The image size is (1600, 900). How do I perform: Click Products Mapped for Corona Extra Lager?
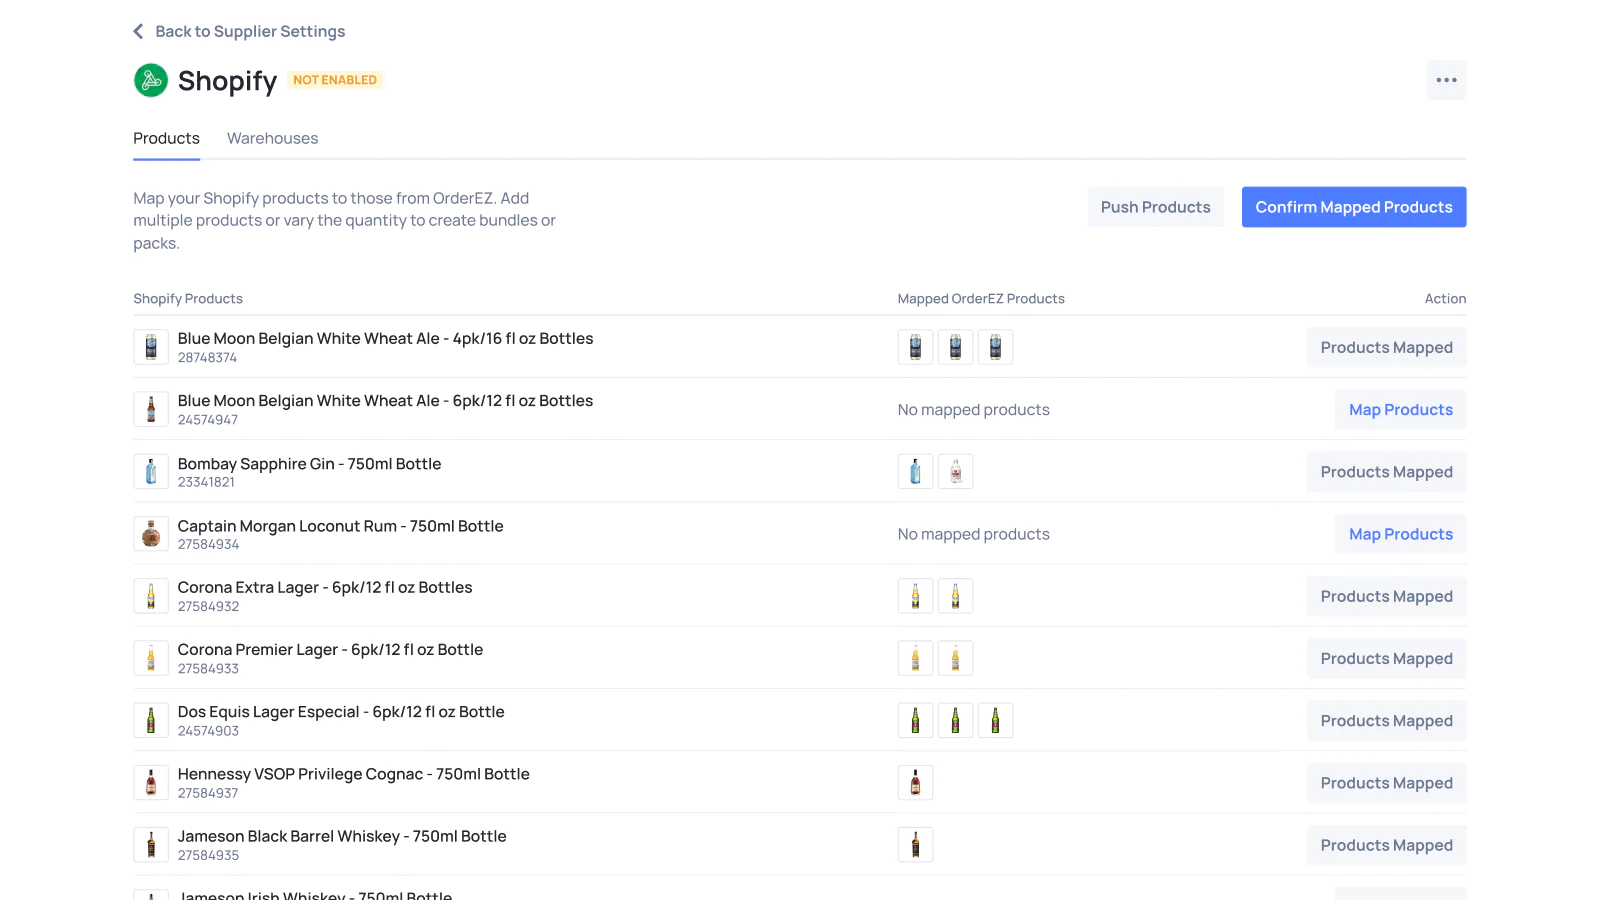[x=1386, y=596]
